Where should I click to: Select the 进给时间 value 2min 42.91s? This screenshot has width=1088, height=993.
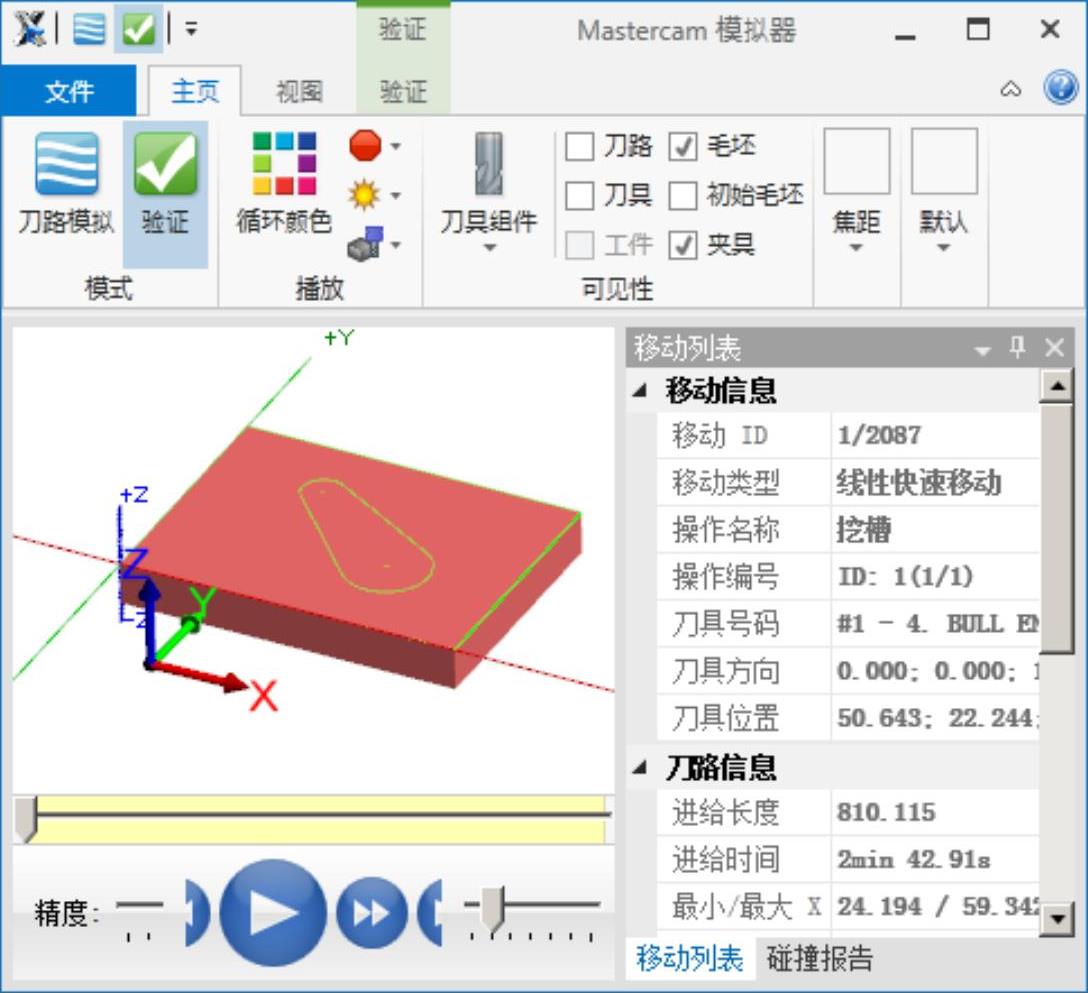913,859
